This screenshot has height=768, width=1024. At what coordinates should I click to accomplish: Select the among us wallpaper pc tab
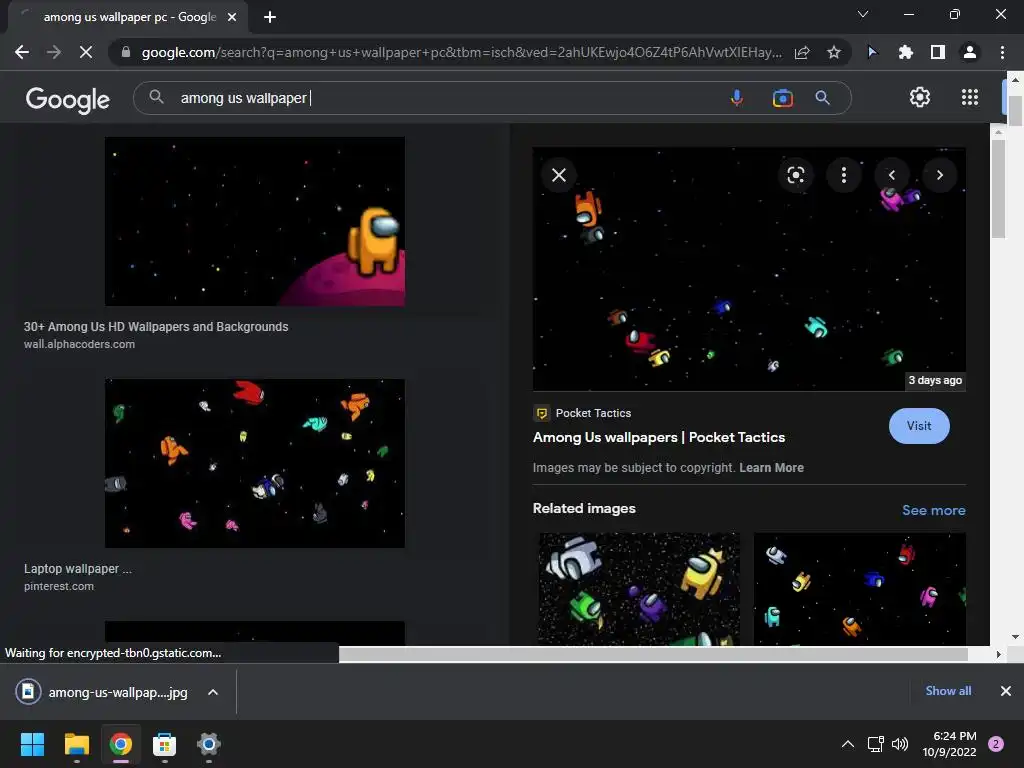tap(129, 17)
